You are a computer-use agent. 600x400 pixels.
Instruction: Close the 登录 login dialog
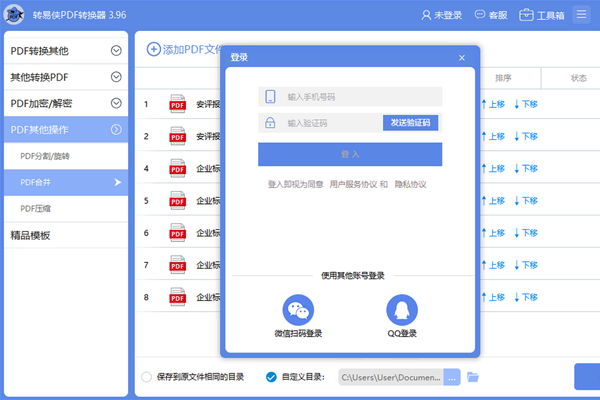pos(461,58)
